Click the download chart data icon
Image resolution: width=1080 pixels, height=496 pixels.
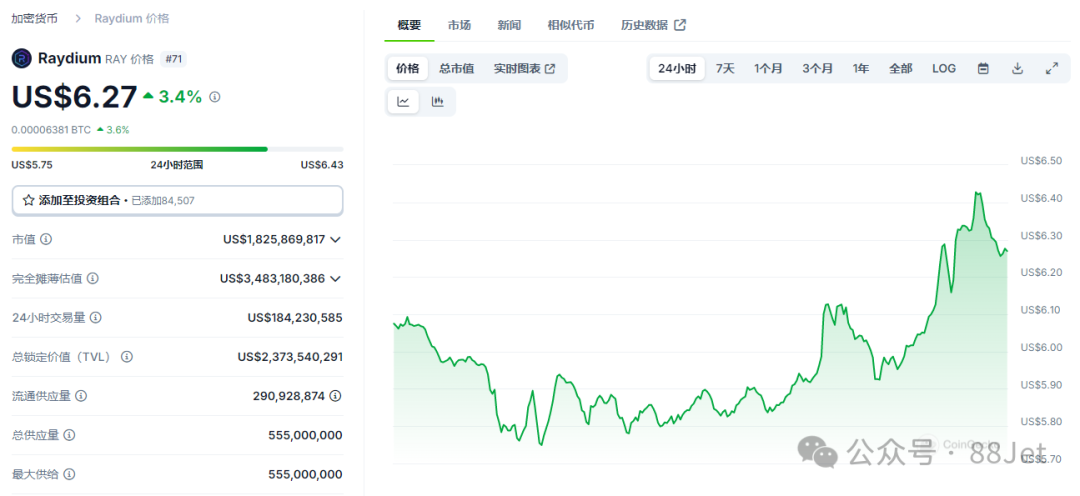point(1017,68)
